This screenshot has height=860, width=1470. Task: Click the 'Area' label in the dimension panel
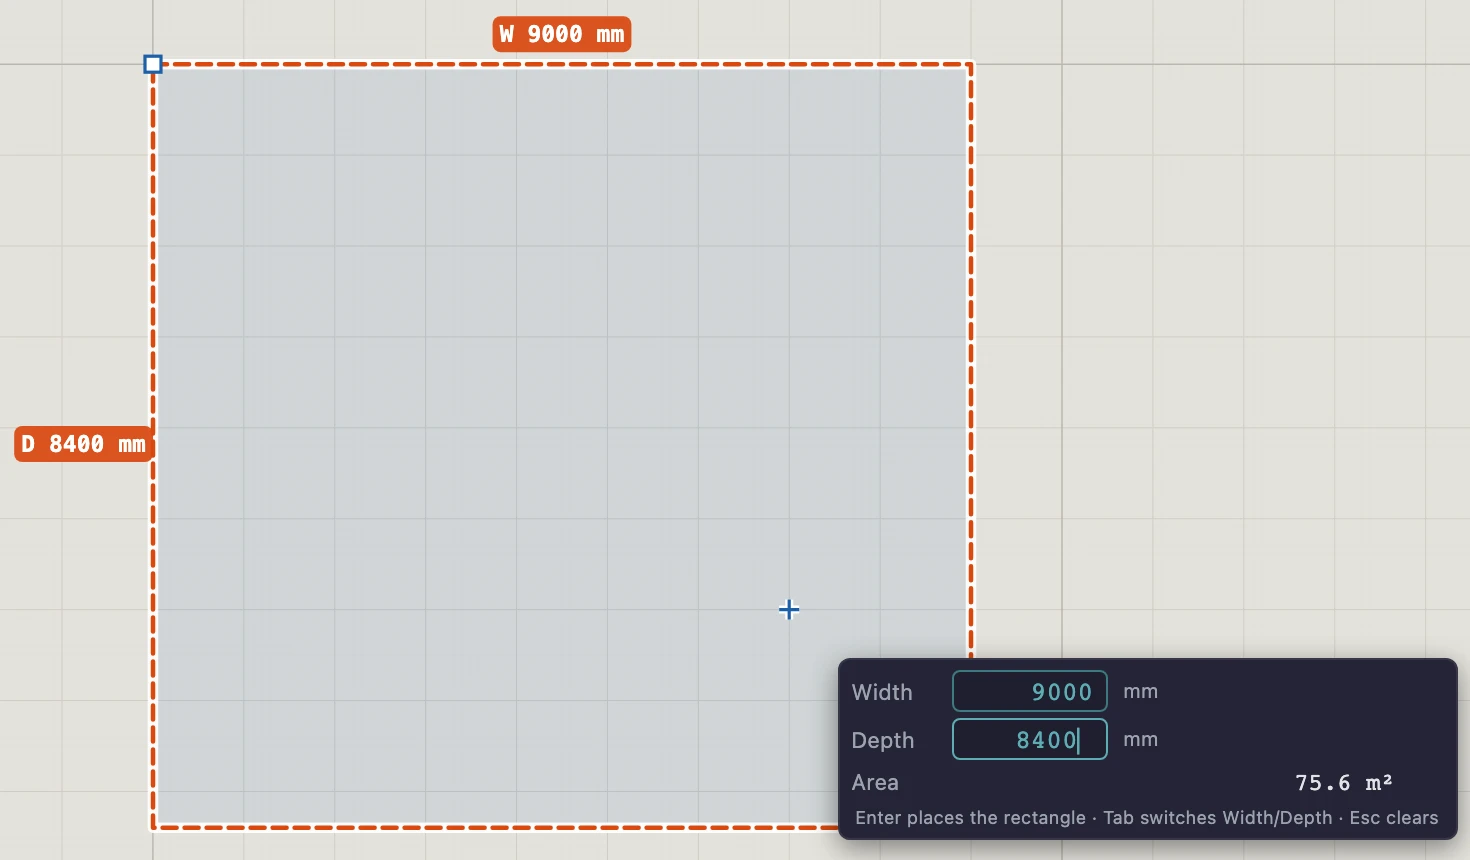pyautogui.click(x=875, y=782)
